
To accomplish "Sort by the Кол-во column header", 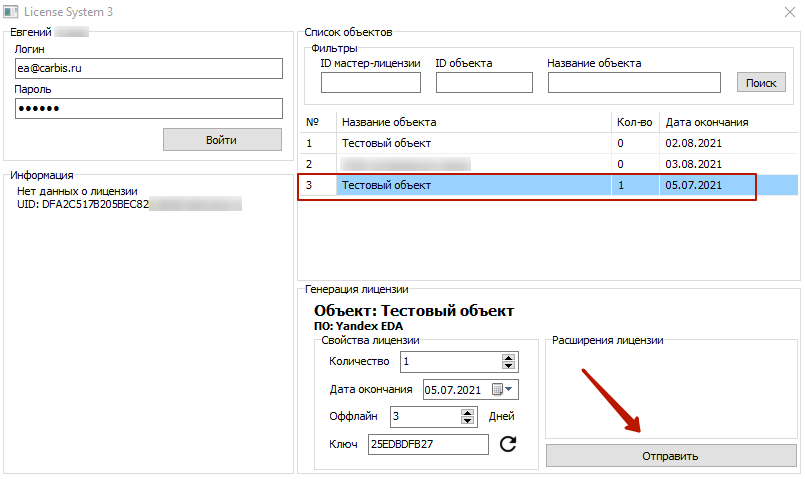I will (635, 122).
